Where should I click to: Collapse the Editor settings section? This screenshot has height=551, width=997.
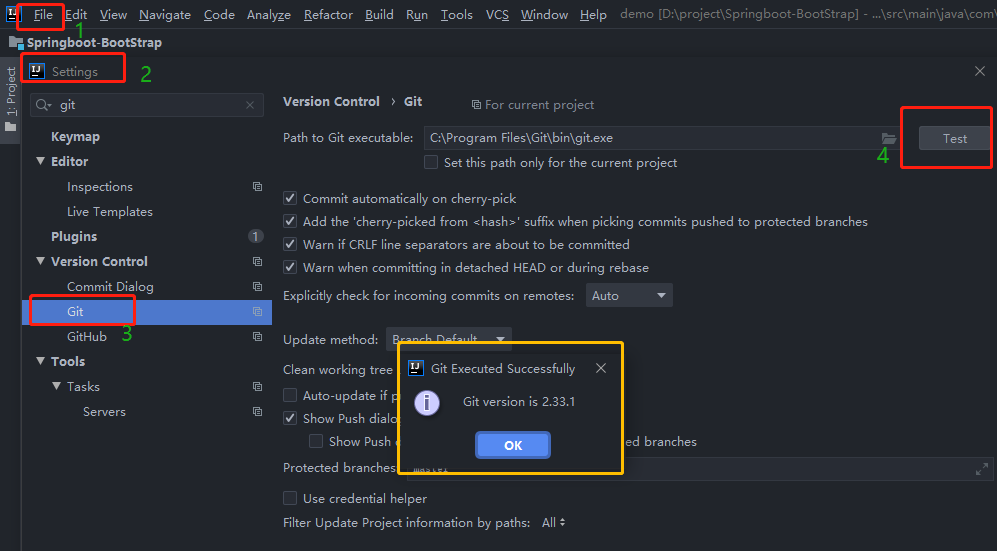(41, 162)
